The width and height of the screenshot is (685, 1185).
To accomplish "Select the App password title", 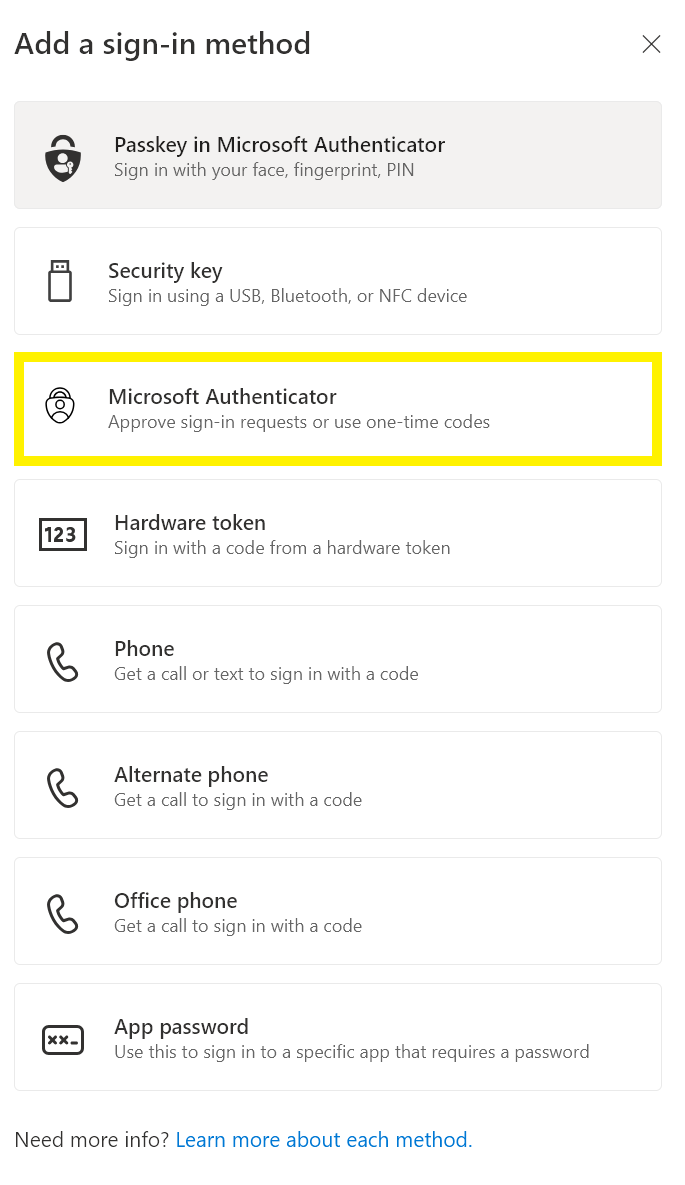I will [x=181, y=1027].
